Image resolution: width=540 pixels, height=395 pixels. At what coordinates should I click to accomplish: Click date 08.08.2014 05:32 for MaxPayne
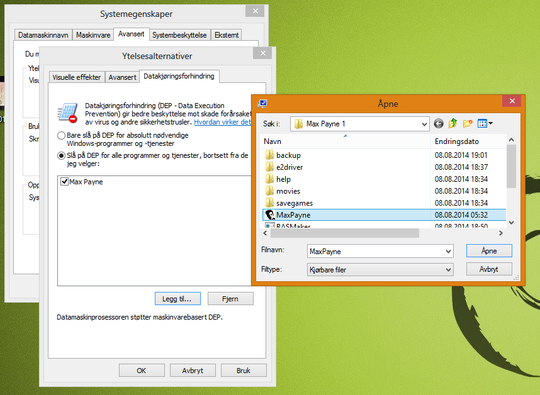tap(461, 215)
